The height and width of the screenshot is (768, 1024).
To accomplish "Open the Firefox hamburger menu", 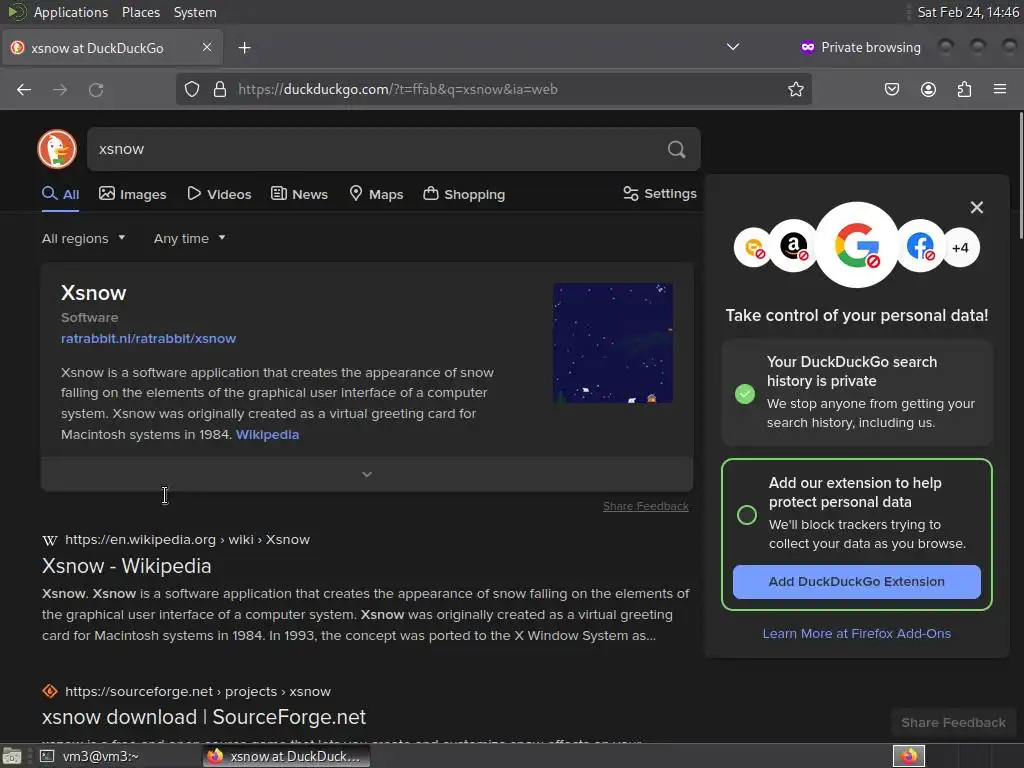I will 1000,89.
